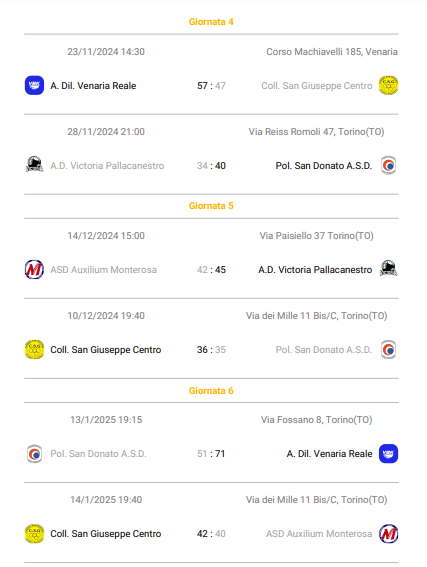
Task: Open the Giornata 6 heading
Action: pyautogui.click(x=211, y=391)
